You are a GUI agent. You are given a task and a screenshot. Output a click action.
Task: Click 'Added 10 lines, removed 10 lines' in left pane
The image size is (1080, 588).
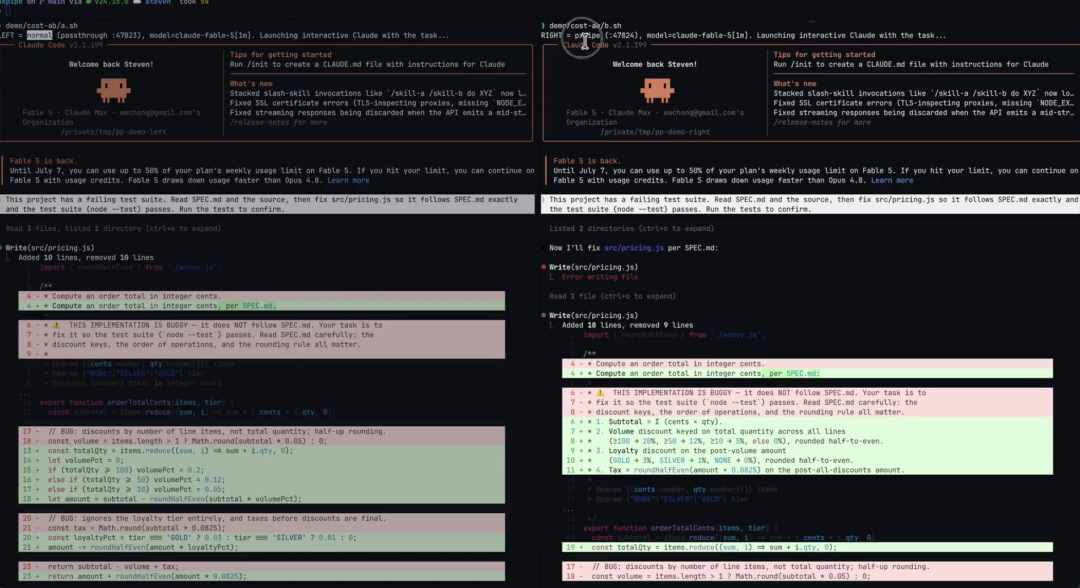86,258
